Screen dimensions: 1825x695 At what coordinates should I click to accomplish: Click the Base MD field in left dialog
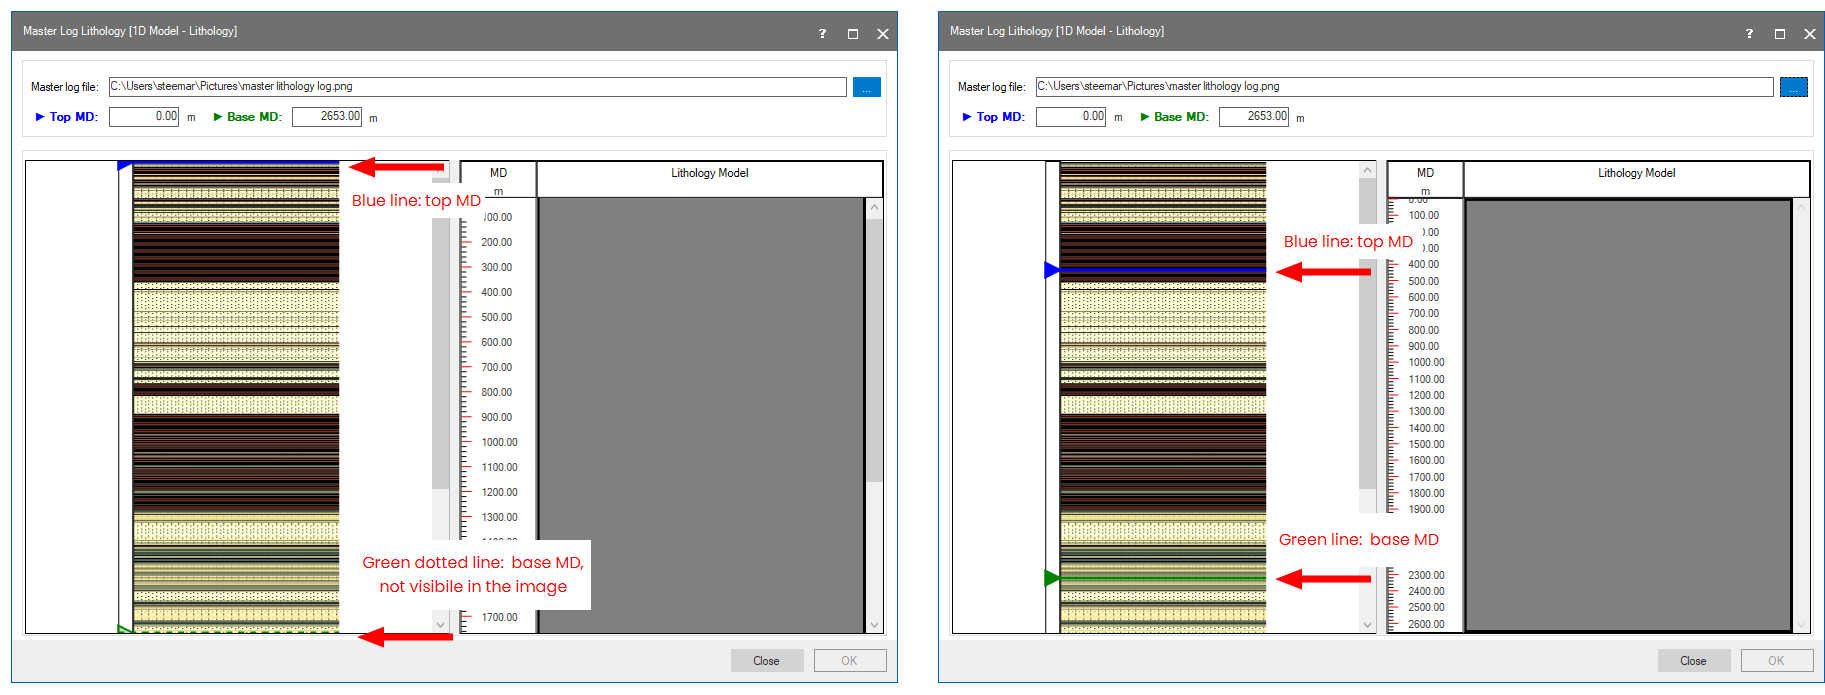tap(327, 117)
